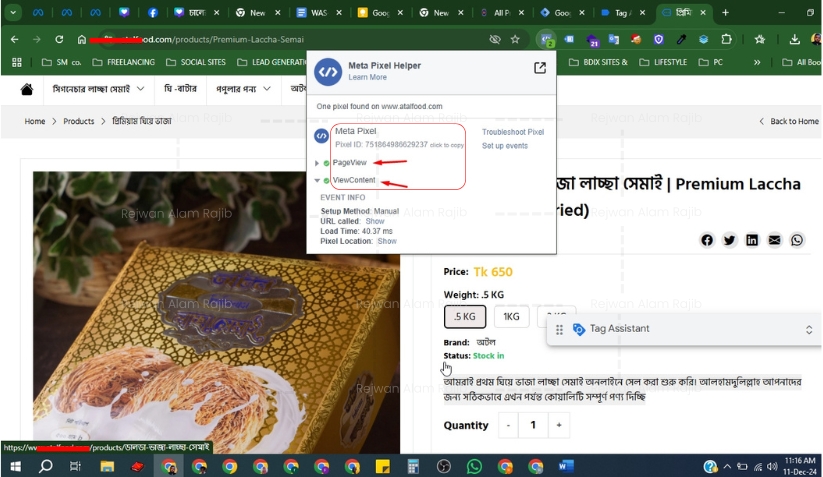The image size is (823, 477).
Task: Share product on Facebook
Action: click(x=707, y=240)
